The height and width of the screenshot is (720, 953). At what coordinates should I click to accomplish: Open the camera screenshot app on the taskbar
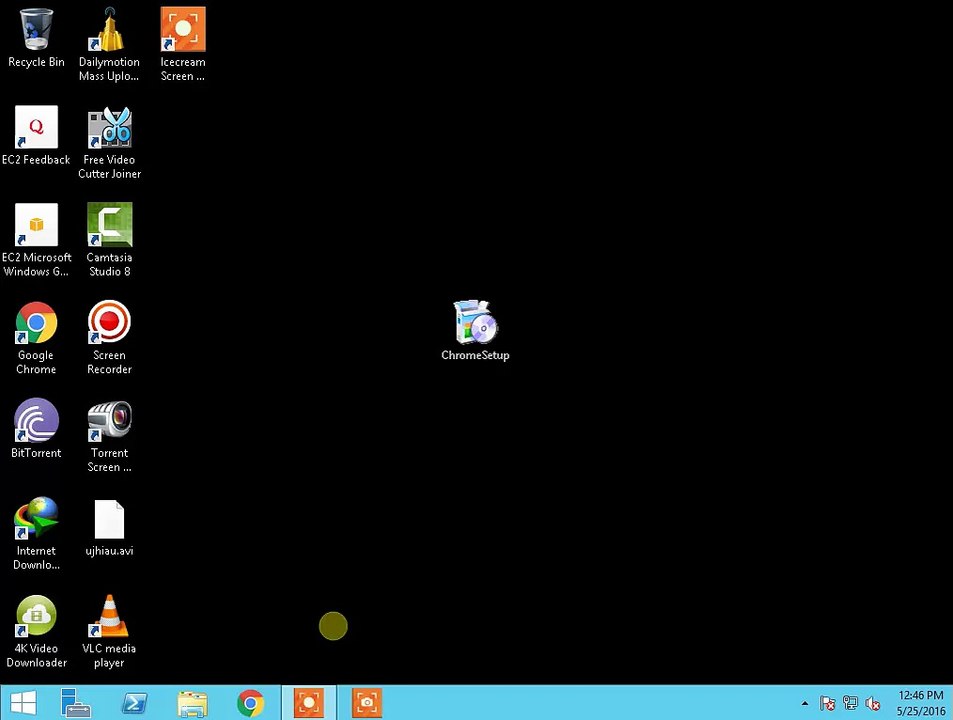367,703
